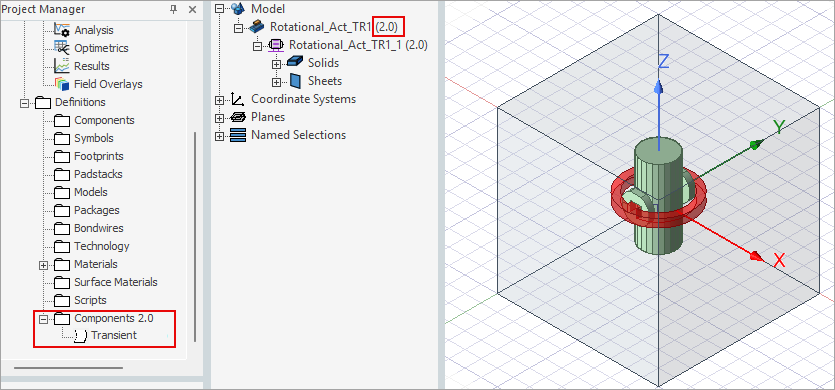Select the Optimetrics tree item label
The image size is (835, 390).
101,48
